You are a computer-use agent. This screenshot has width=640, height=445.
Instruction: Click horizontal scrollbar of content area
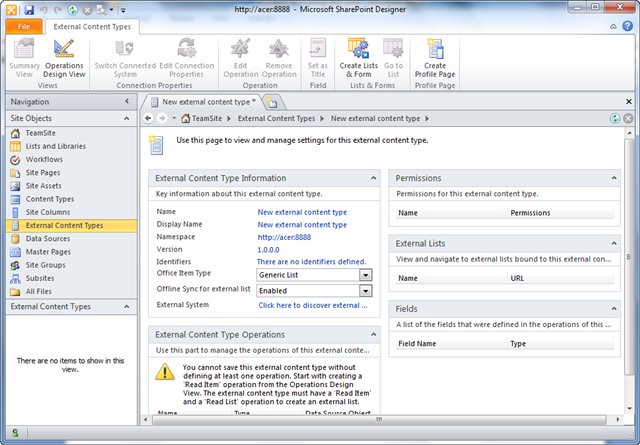point(379,419)
